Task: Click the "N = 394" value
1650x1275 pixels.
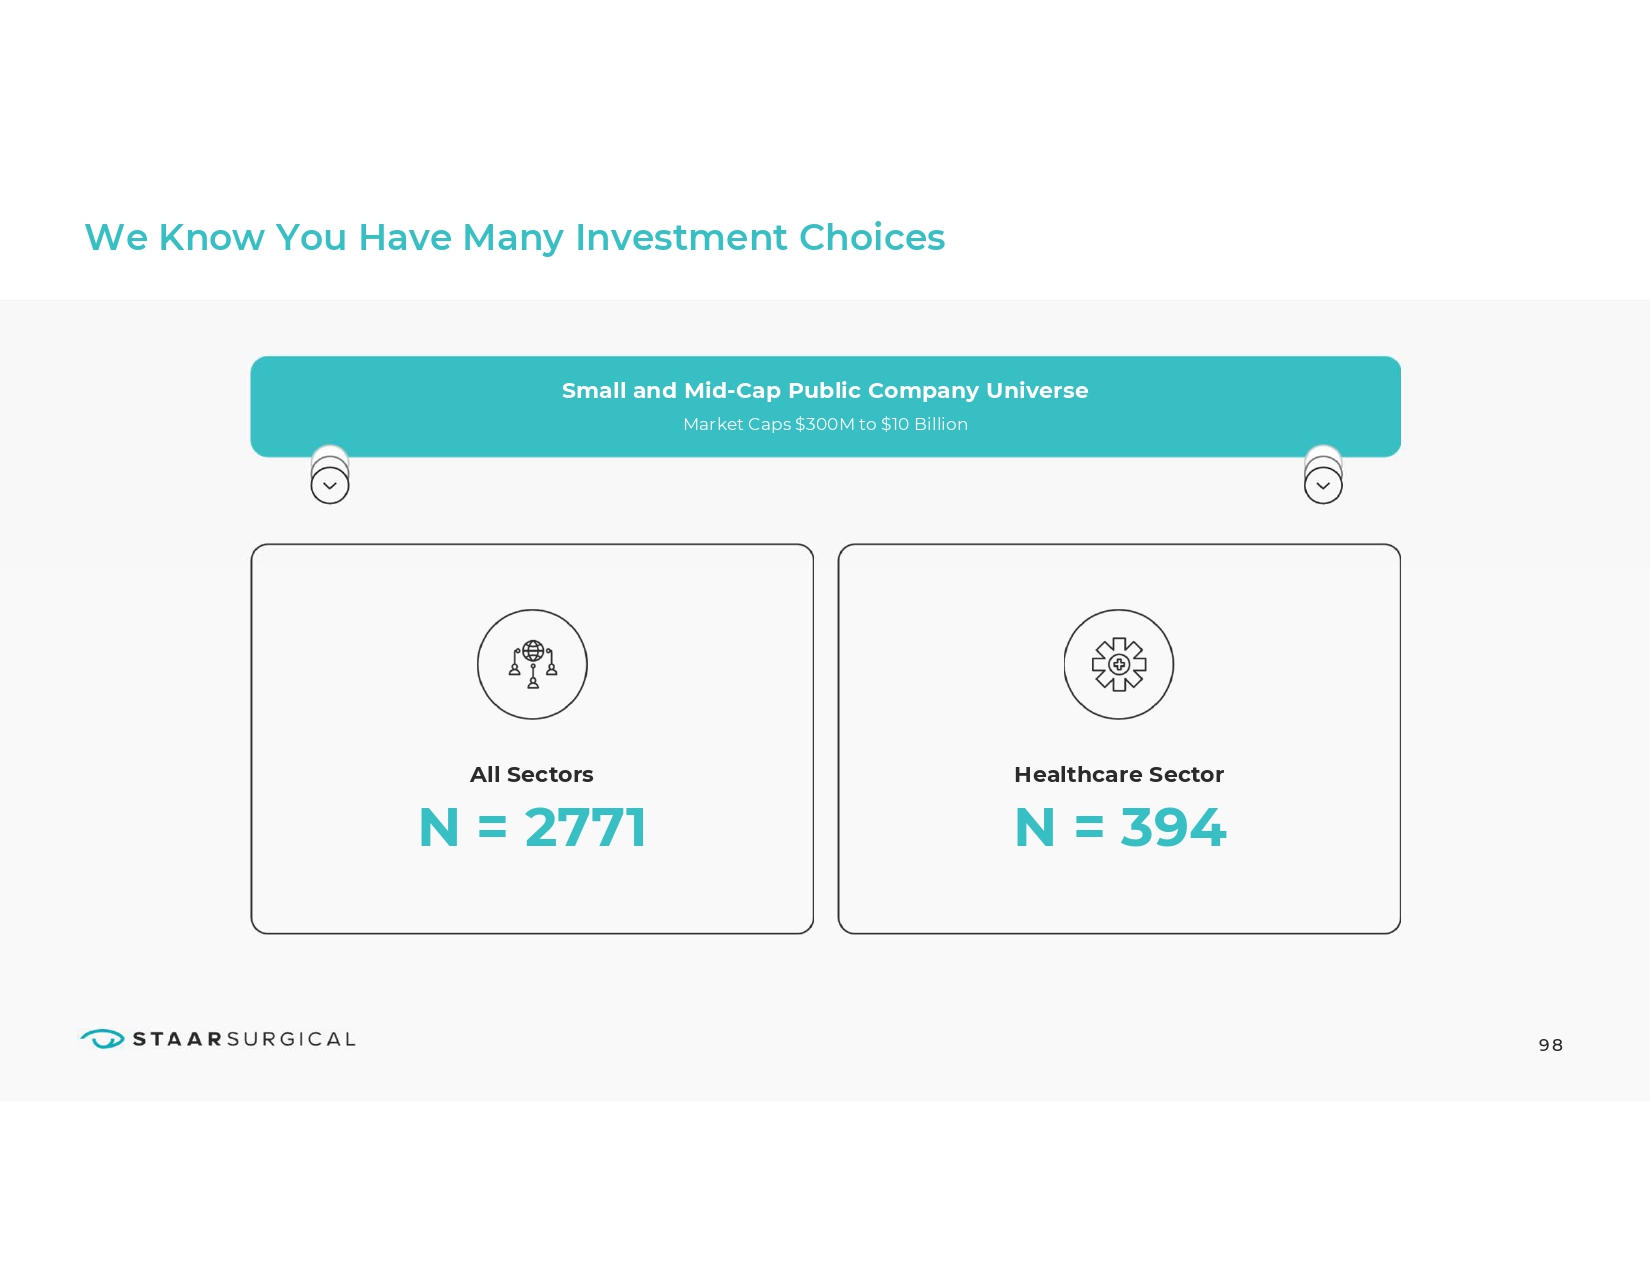Action: click(x=1120, y=828)
